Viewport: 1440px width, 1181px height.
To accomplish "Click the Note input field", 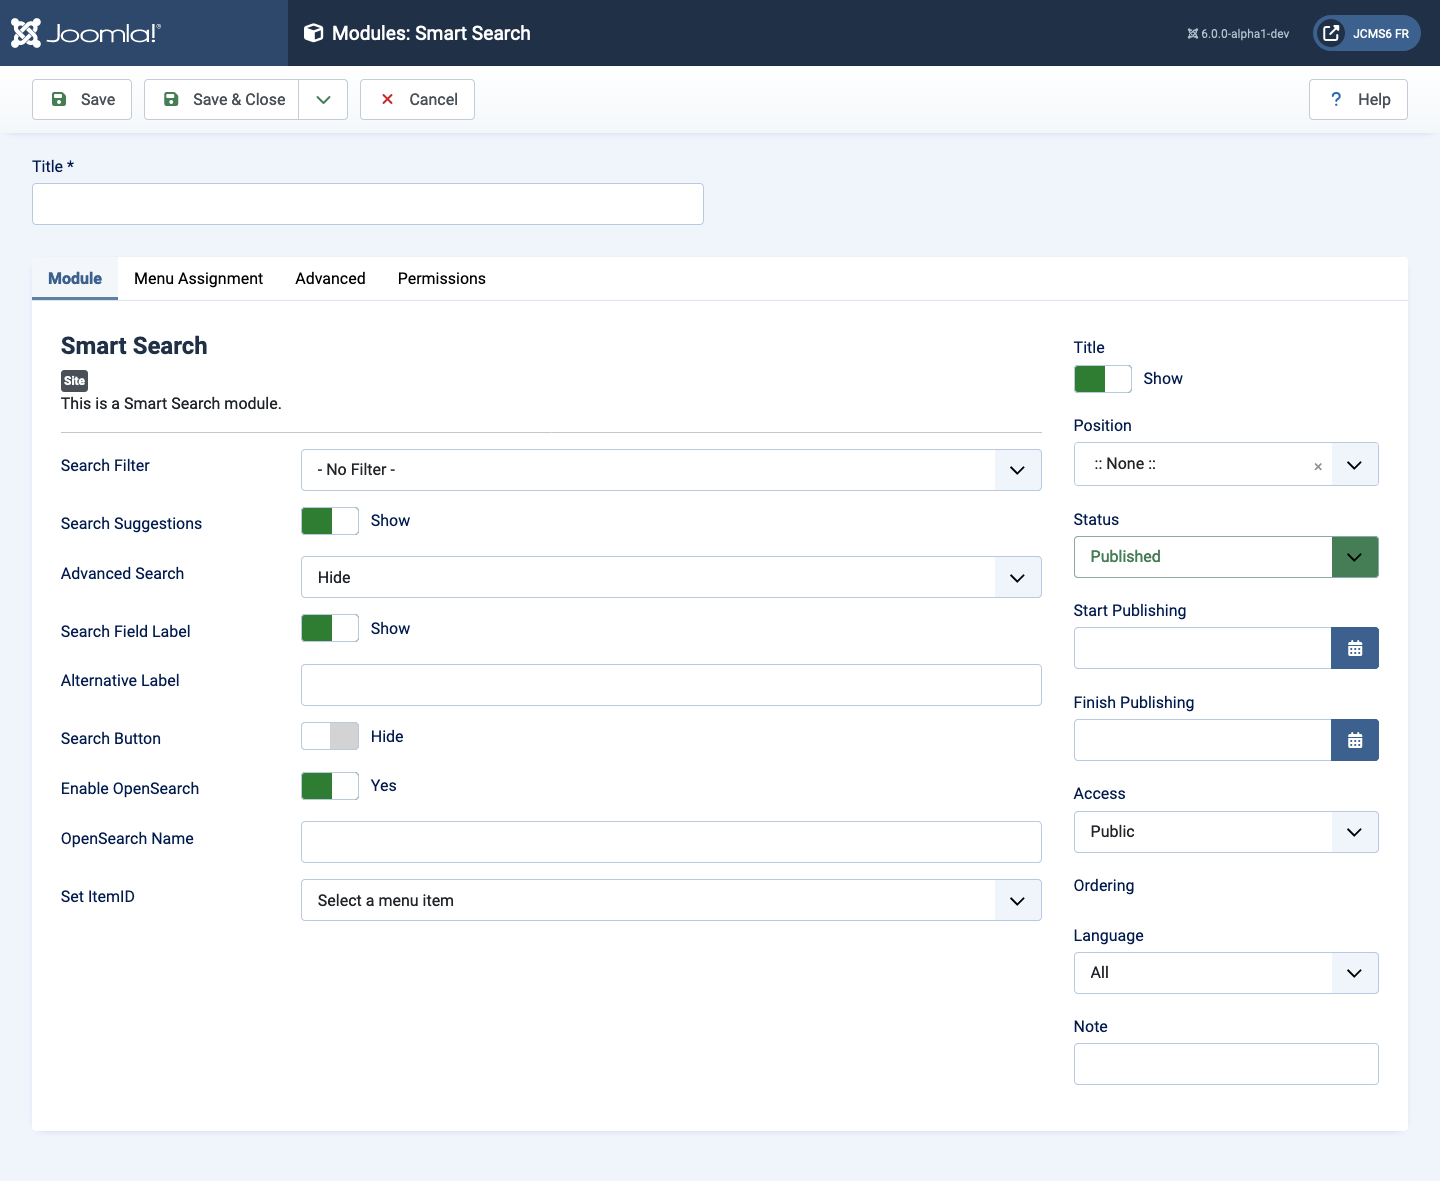I will (1226, 1064).
